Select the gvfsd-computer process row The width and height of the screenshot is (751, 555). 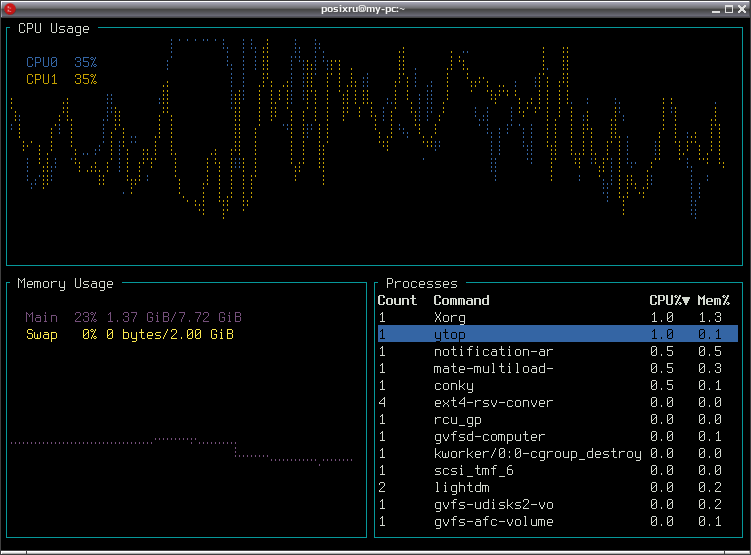[x=558, y=436]
